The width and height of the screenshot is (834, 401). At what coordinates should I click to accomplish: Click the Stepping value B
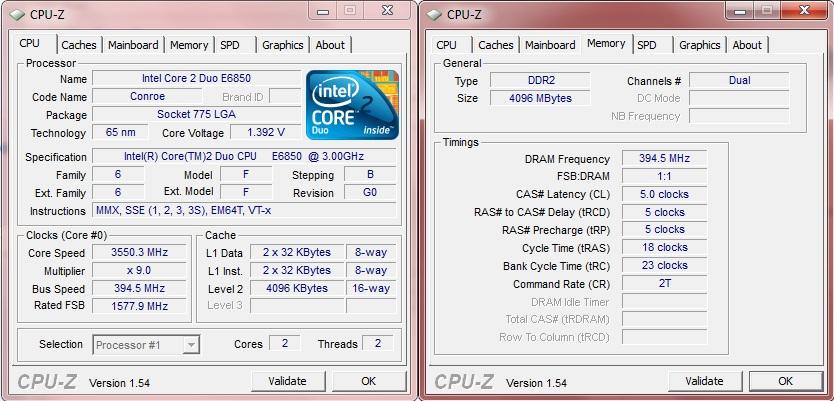point(370,174)
